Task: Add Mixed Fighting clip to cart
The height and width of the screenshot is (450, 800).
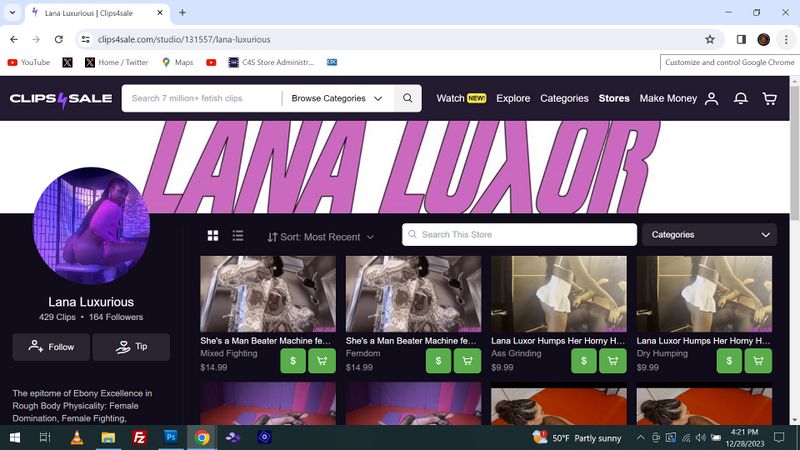Action: 322,361
